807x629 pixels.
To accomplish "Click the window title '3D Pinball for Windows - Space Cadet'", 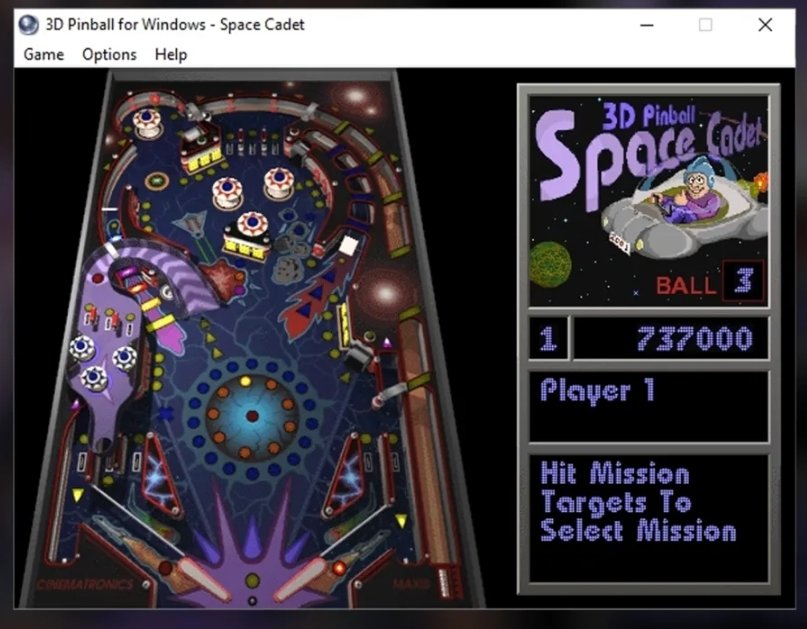I will pos(175,25).
